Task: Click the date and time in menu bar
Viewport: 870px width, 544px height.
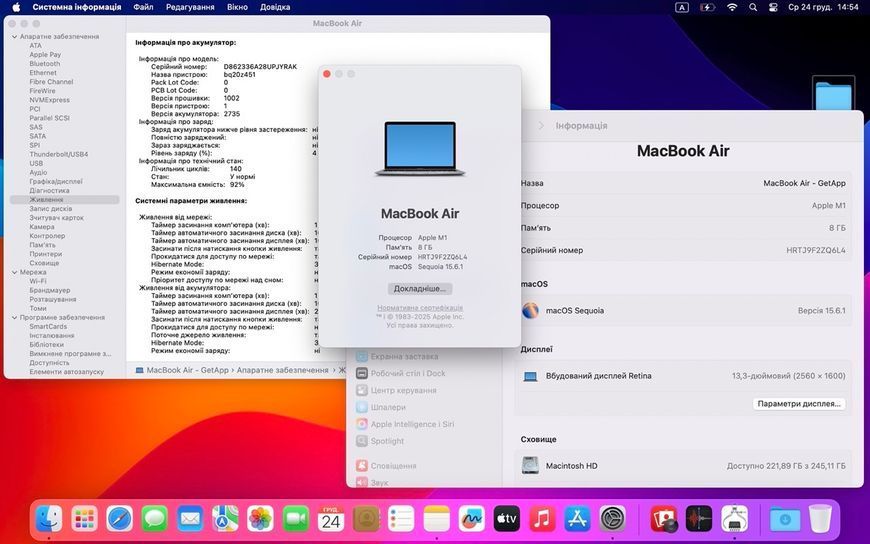Action: 823,7
